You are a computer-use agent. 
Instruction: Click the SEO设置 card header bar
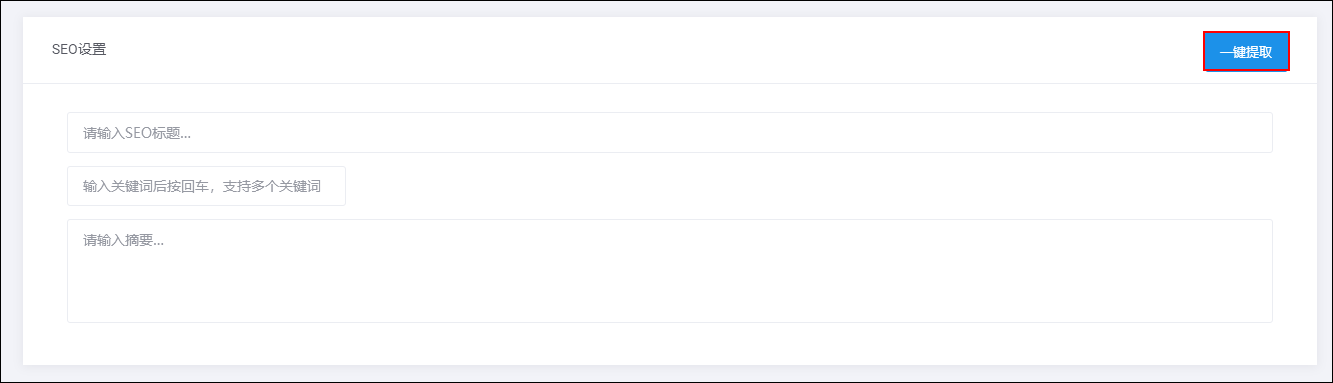click(669, 50)
